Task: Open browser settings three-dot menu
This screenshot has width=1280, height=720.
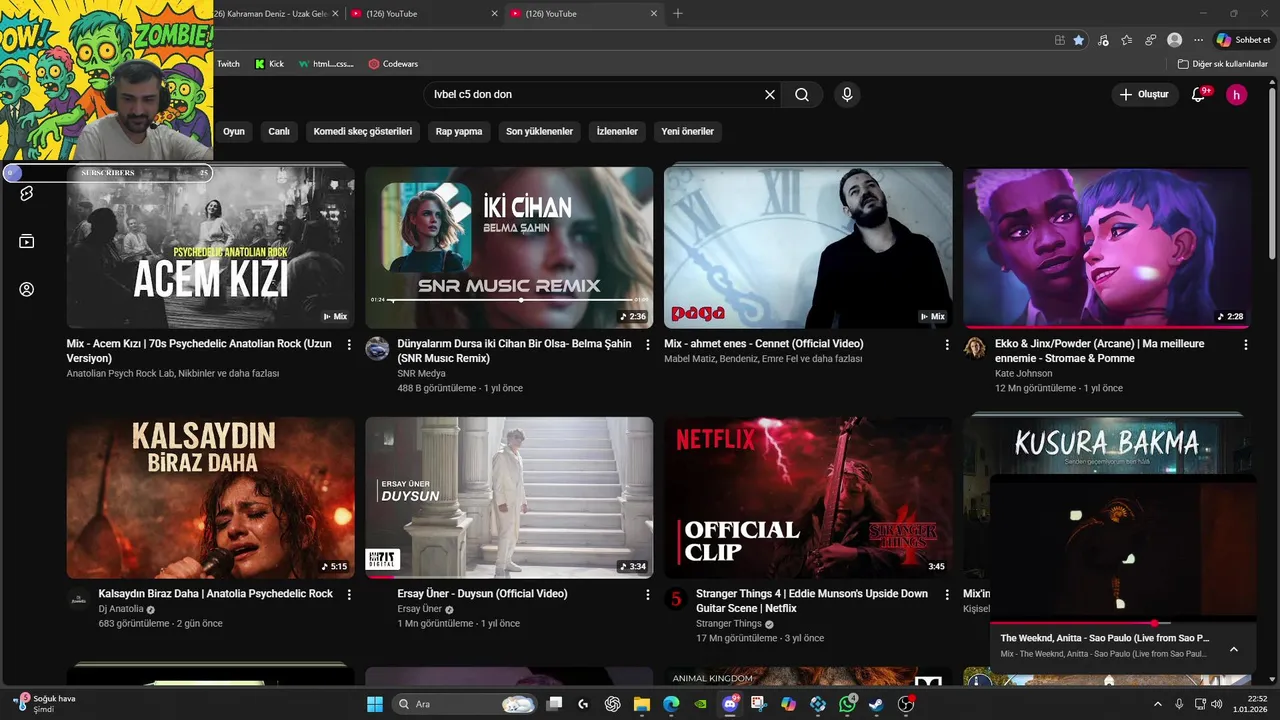Action: 1198,40
